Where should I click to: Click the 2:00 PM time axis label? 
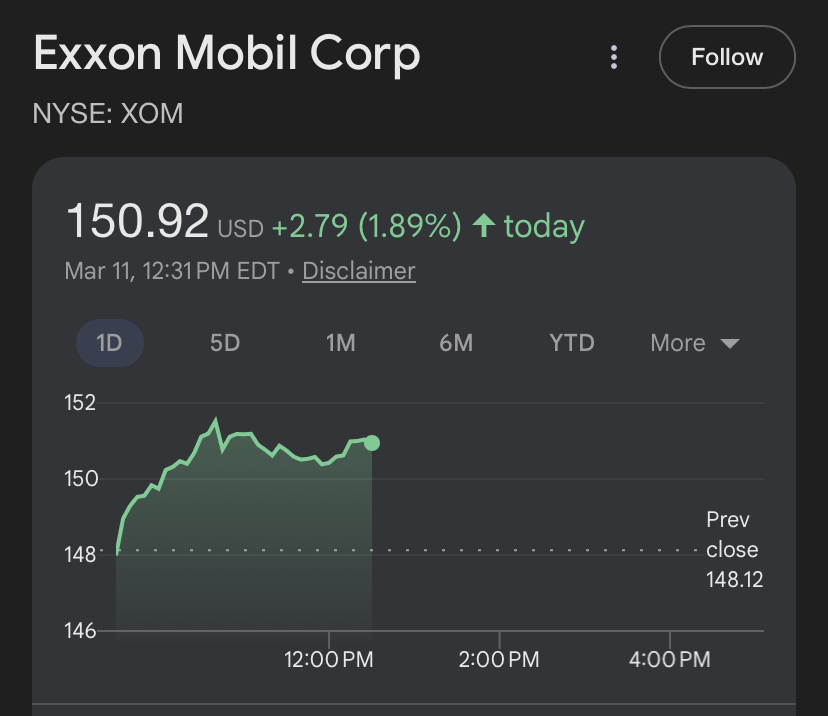coord(497,660)
